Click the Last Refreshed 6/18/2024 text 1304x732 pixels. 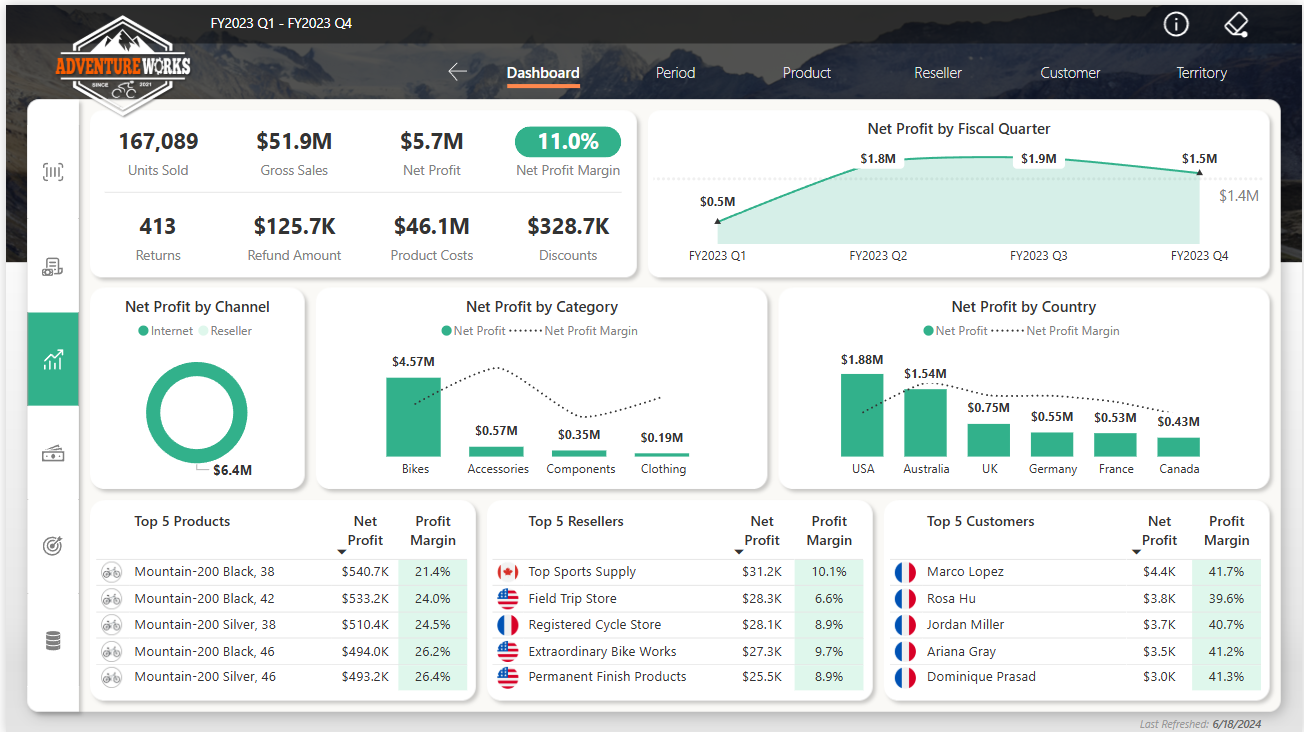tap(1200, 724)
